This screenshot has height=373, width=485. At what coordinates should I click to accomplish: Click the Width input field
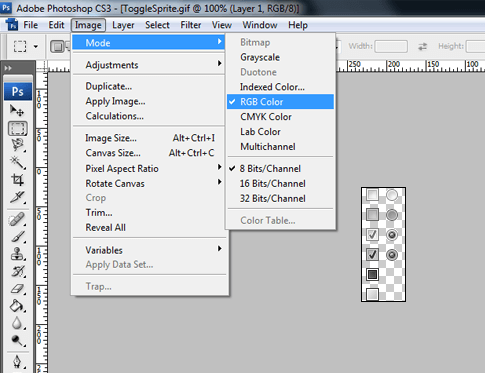tap(391, 46)
